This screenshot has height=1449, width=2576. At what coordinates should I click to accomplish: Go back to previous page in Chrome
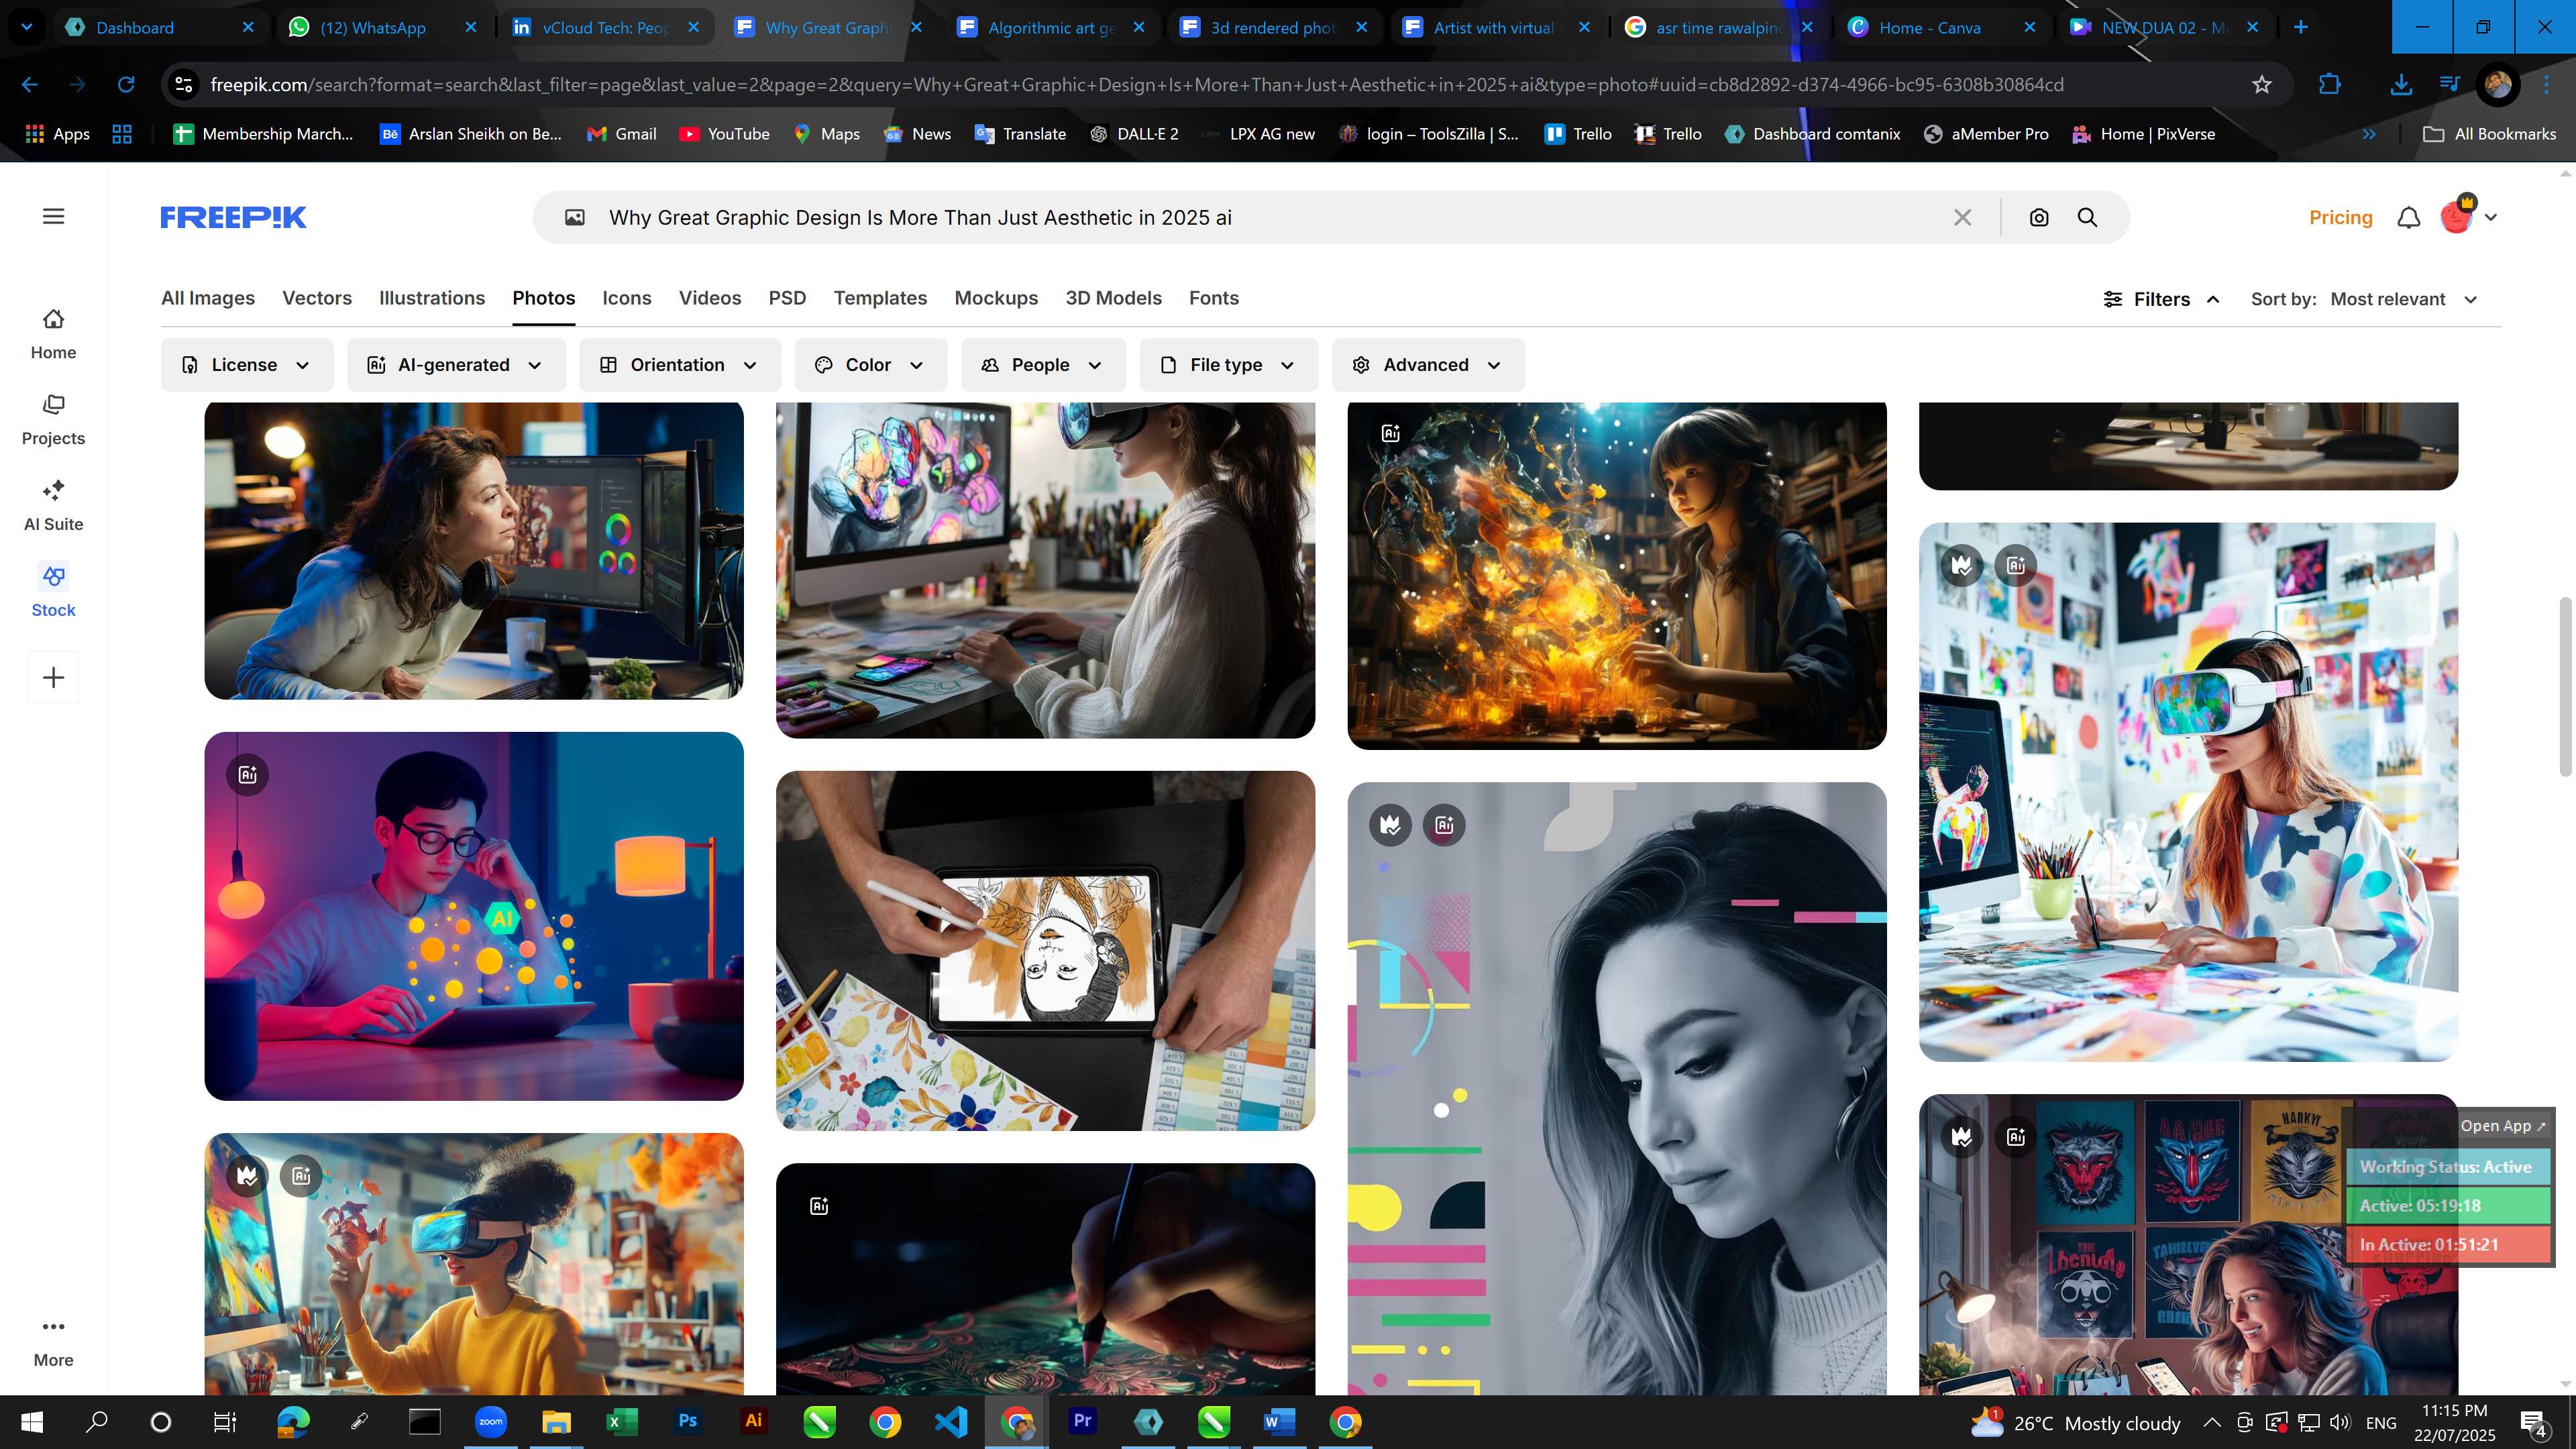click(30, 85)
